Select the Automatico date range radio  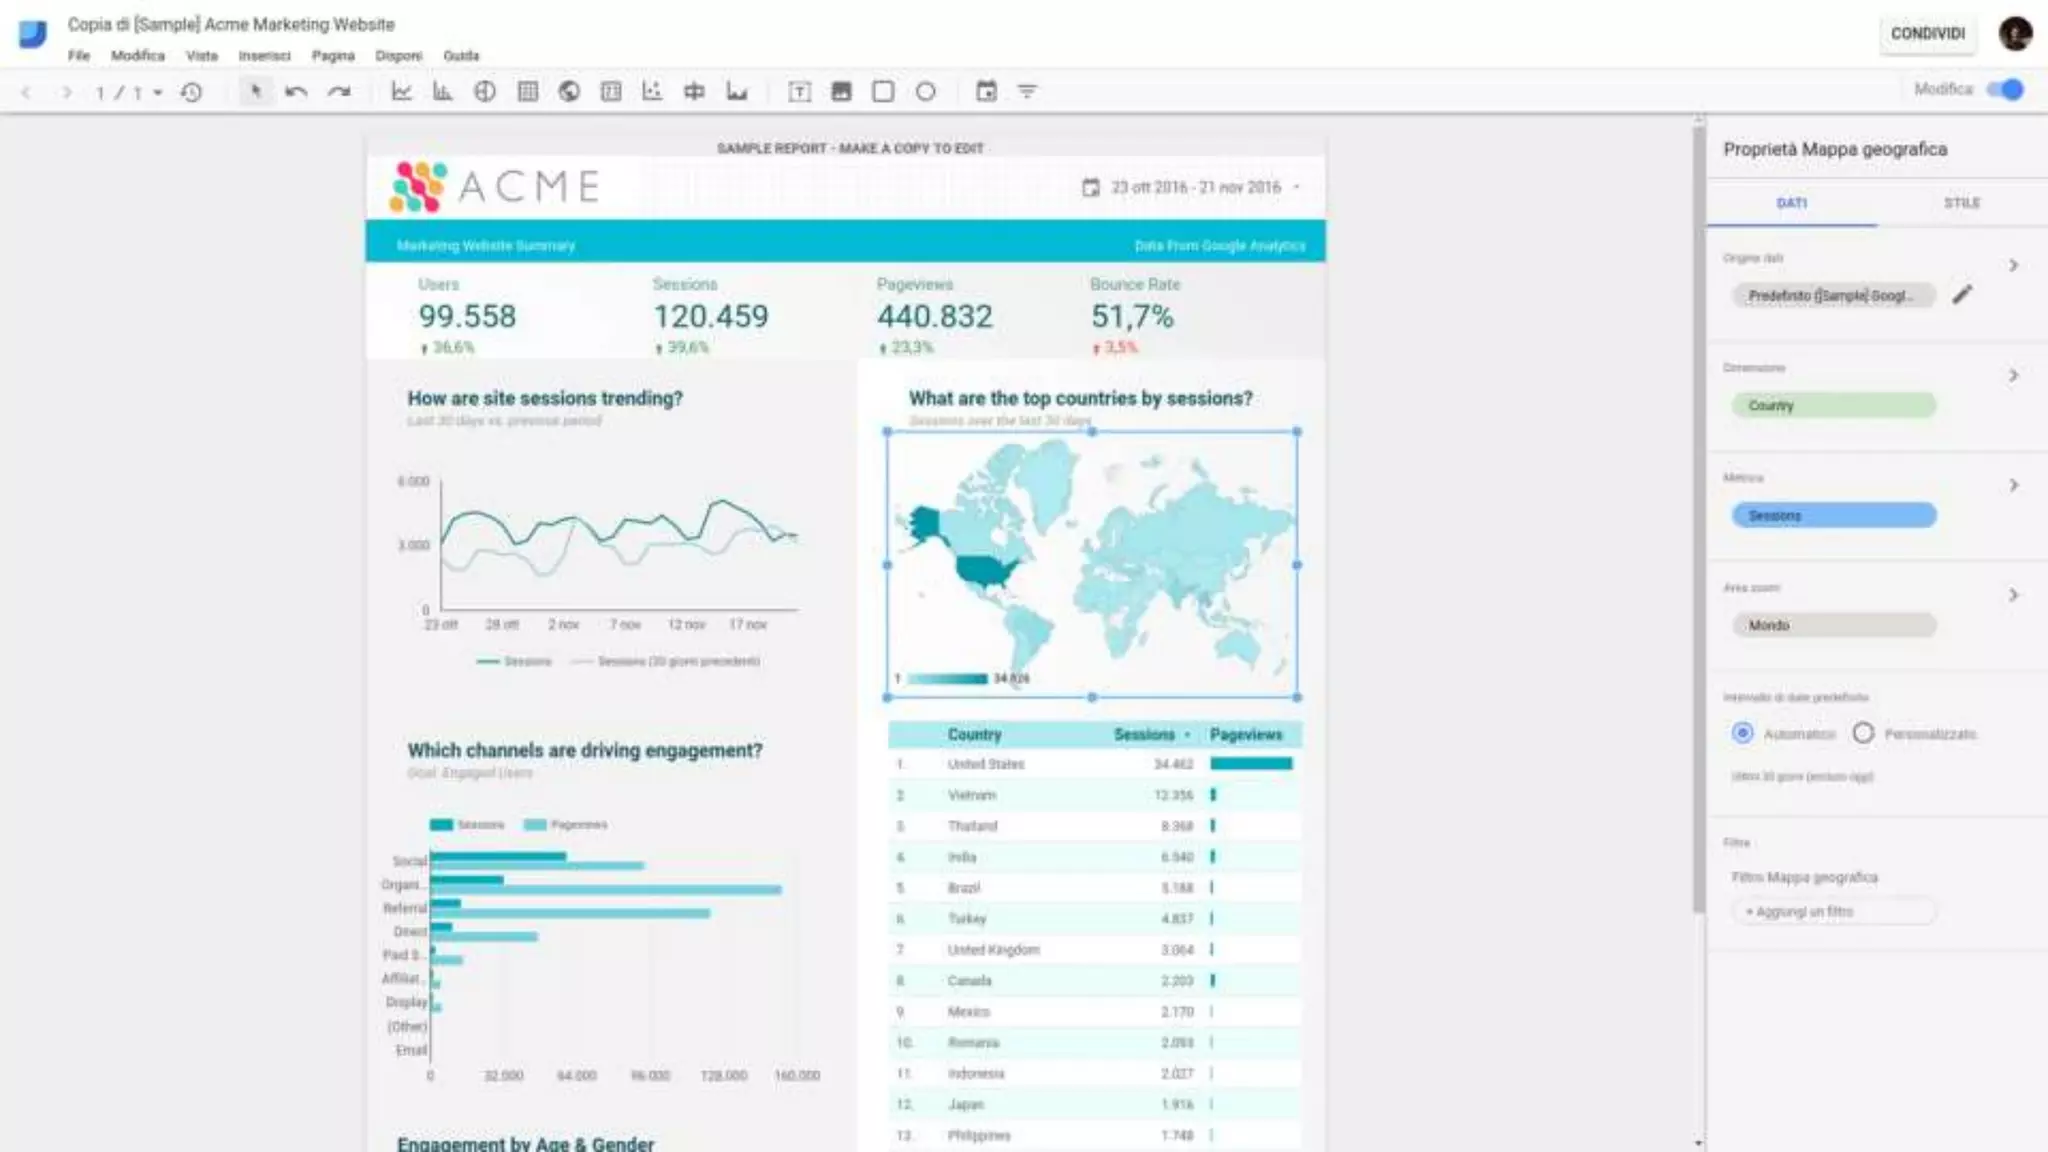(x=1742, y=733)
